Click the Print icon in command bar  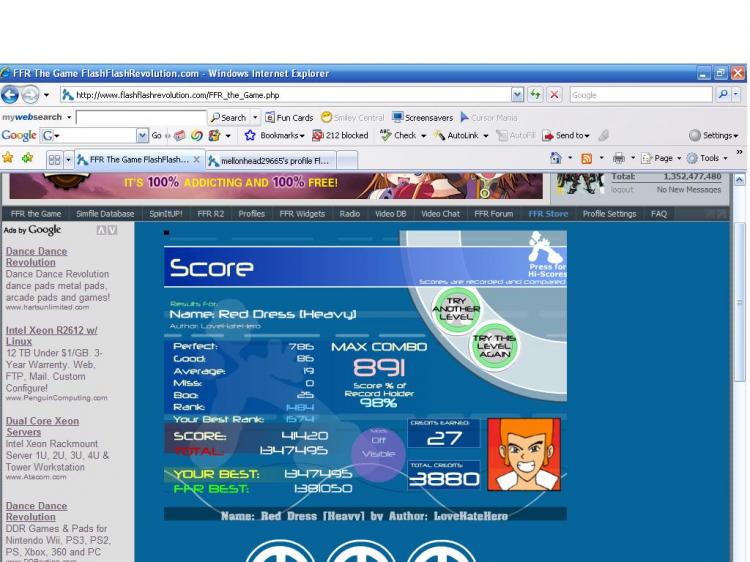click(619, 158)
